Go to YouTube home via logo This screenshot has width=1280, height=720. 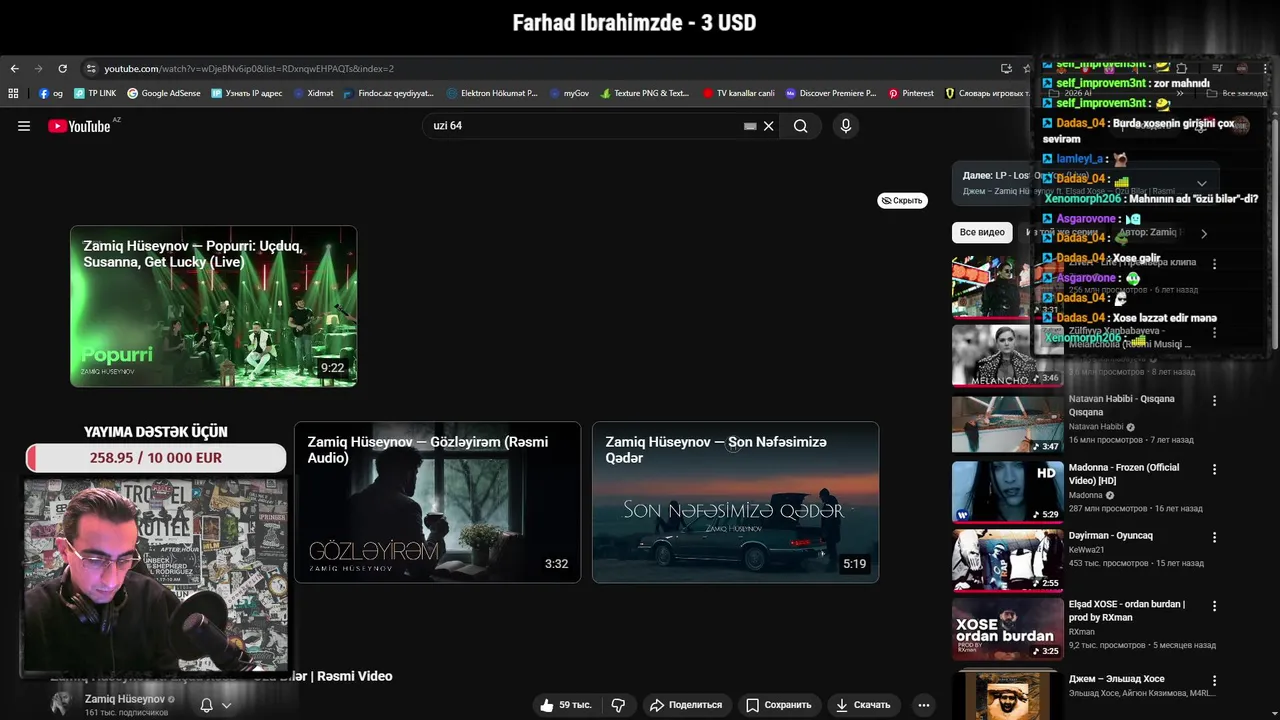80,126
